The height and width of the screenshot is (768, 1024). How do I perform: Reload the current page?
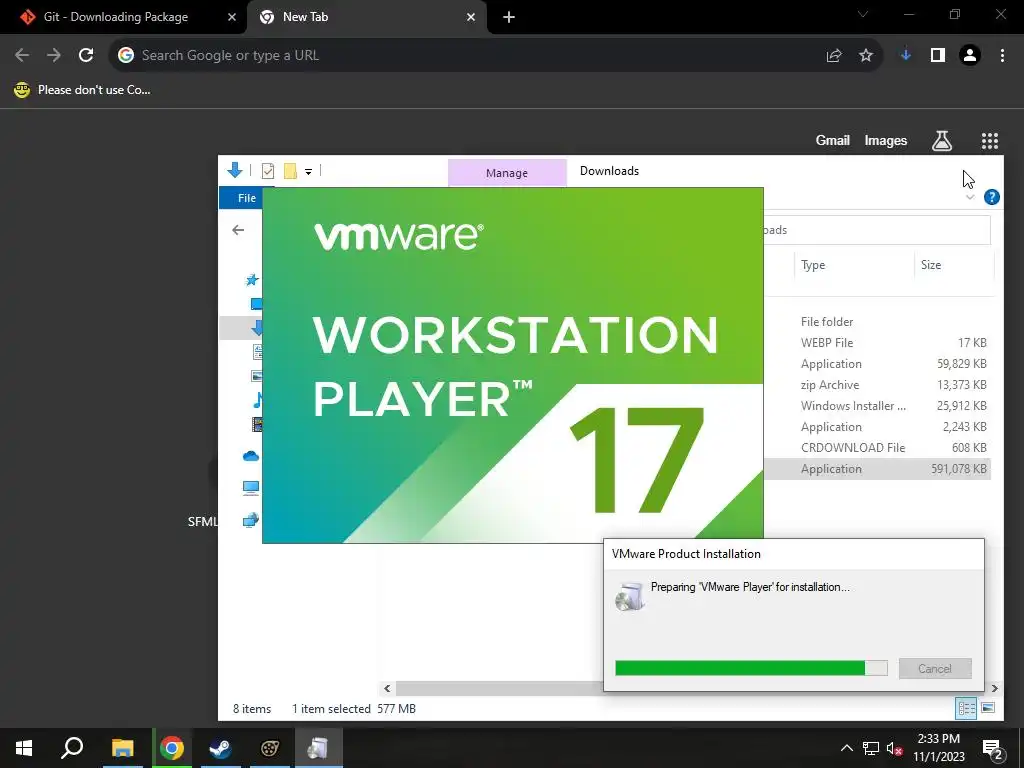coord(86,56)
